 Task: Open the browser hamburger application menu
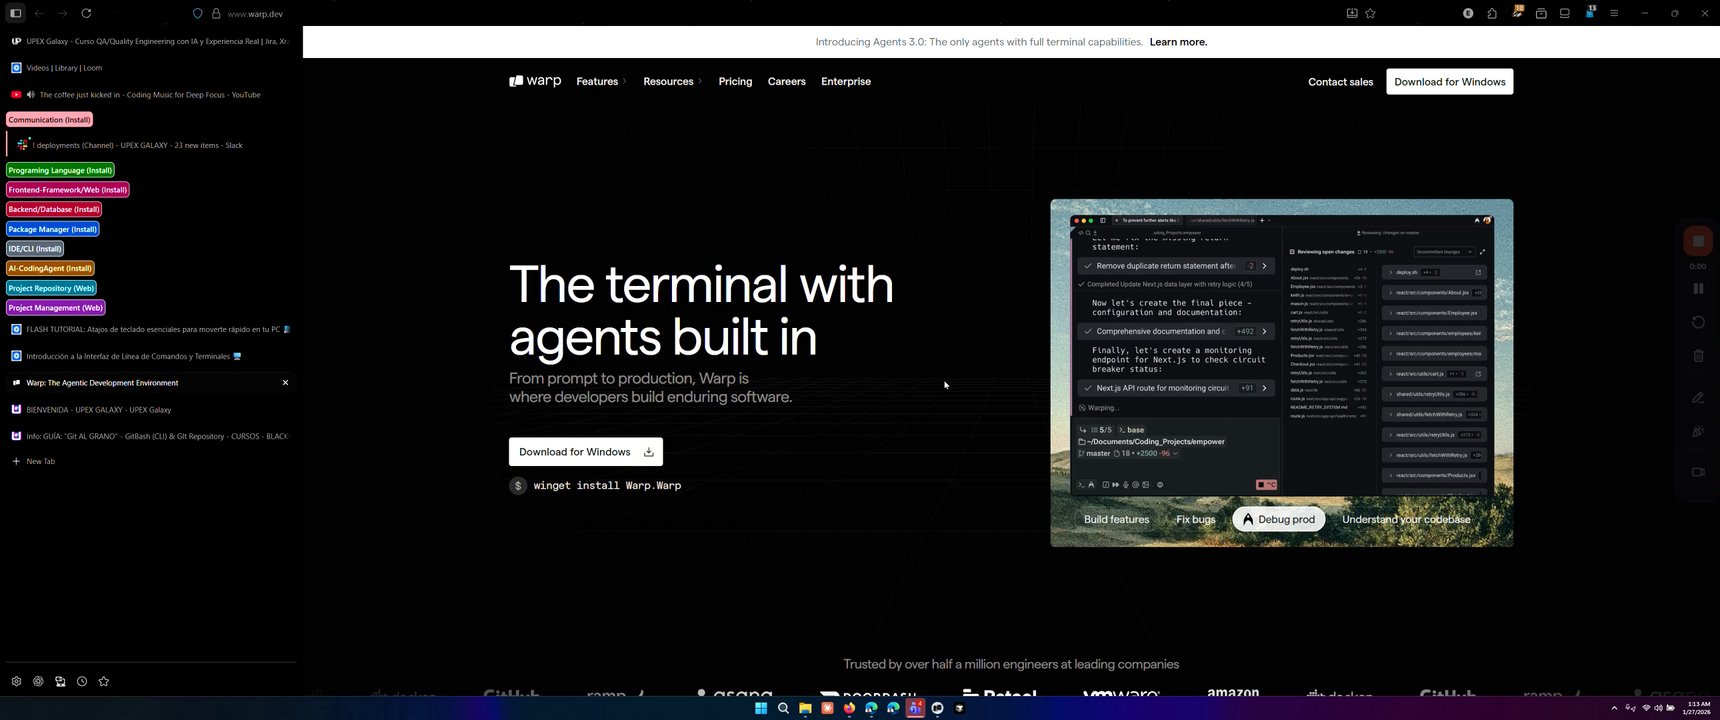(x=1613, y=13)
